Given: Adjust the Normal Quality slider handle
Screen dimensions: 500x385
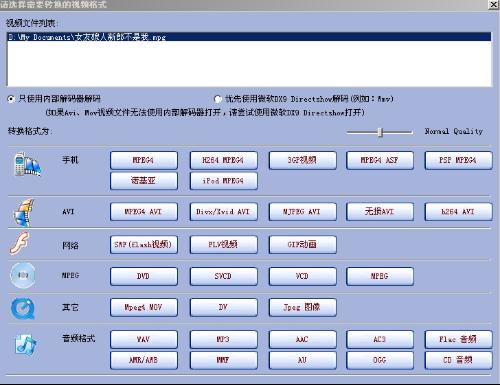Looking at the screenshot, I should coord(380,132).
